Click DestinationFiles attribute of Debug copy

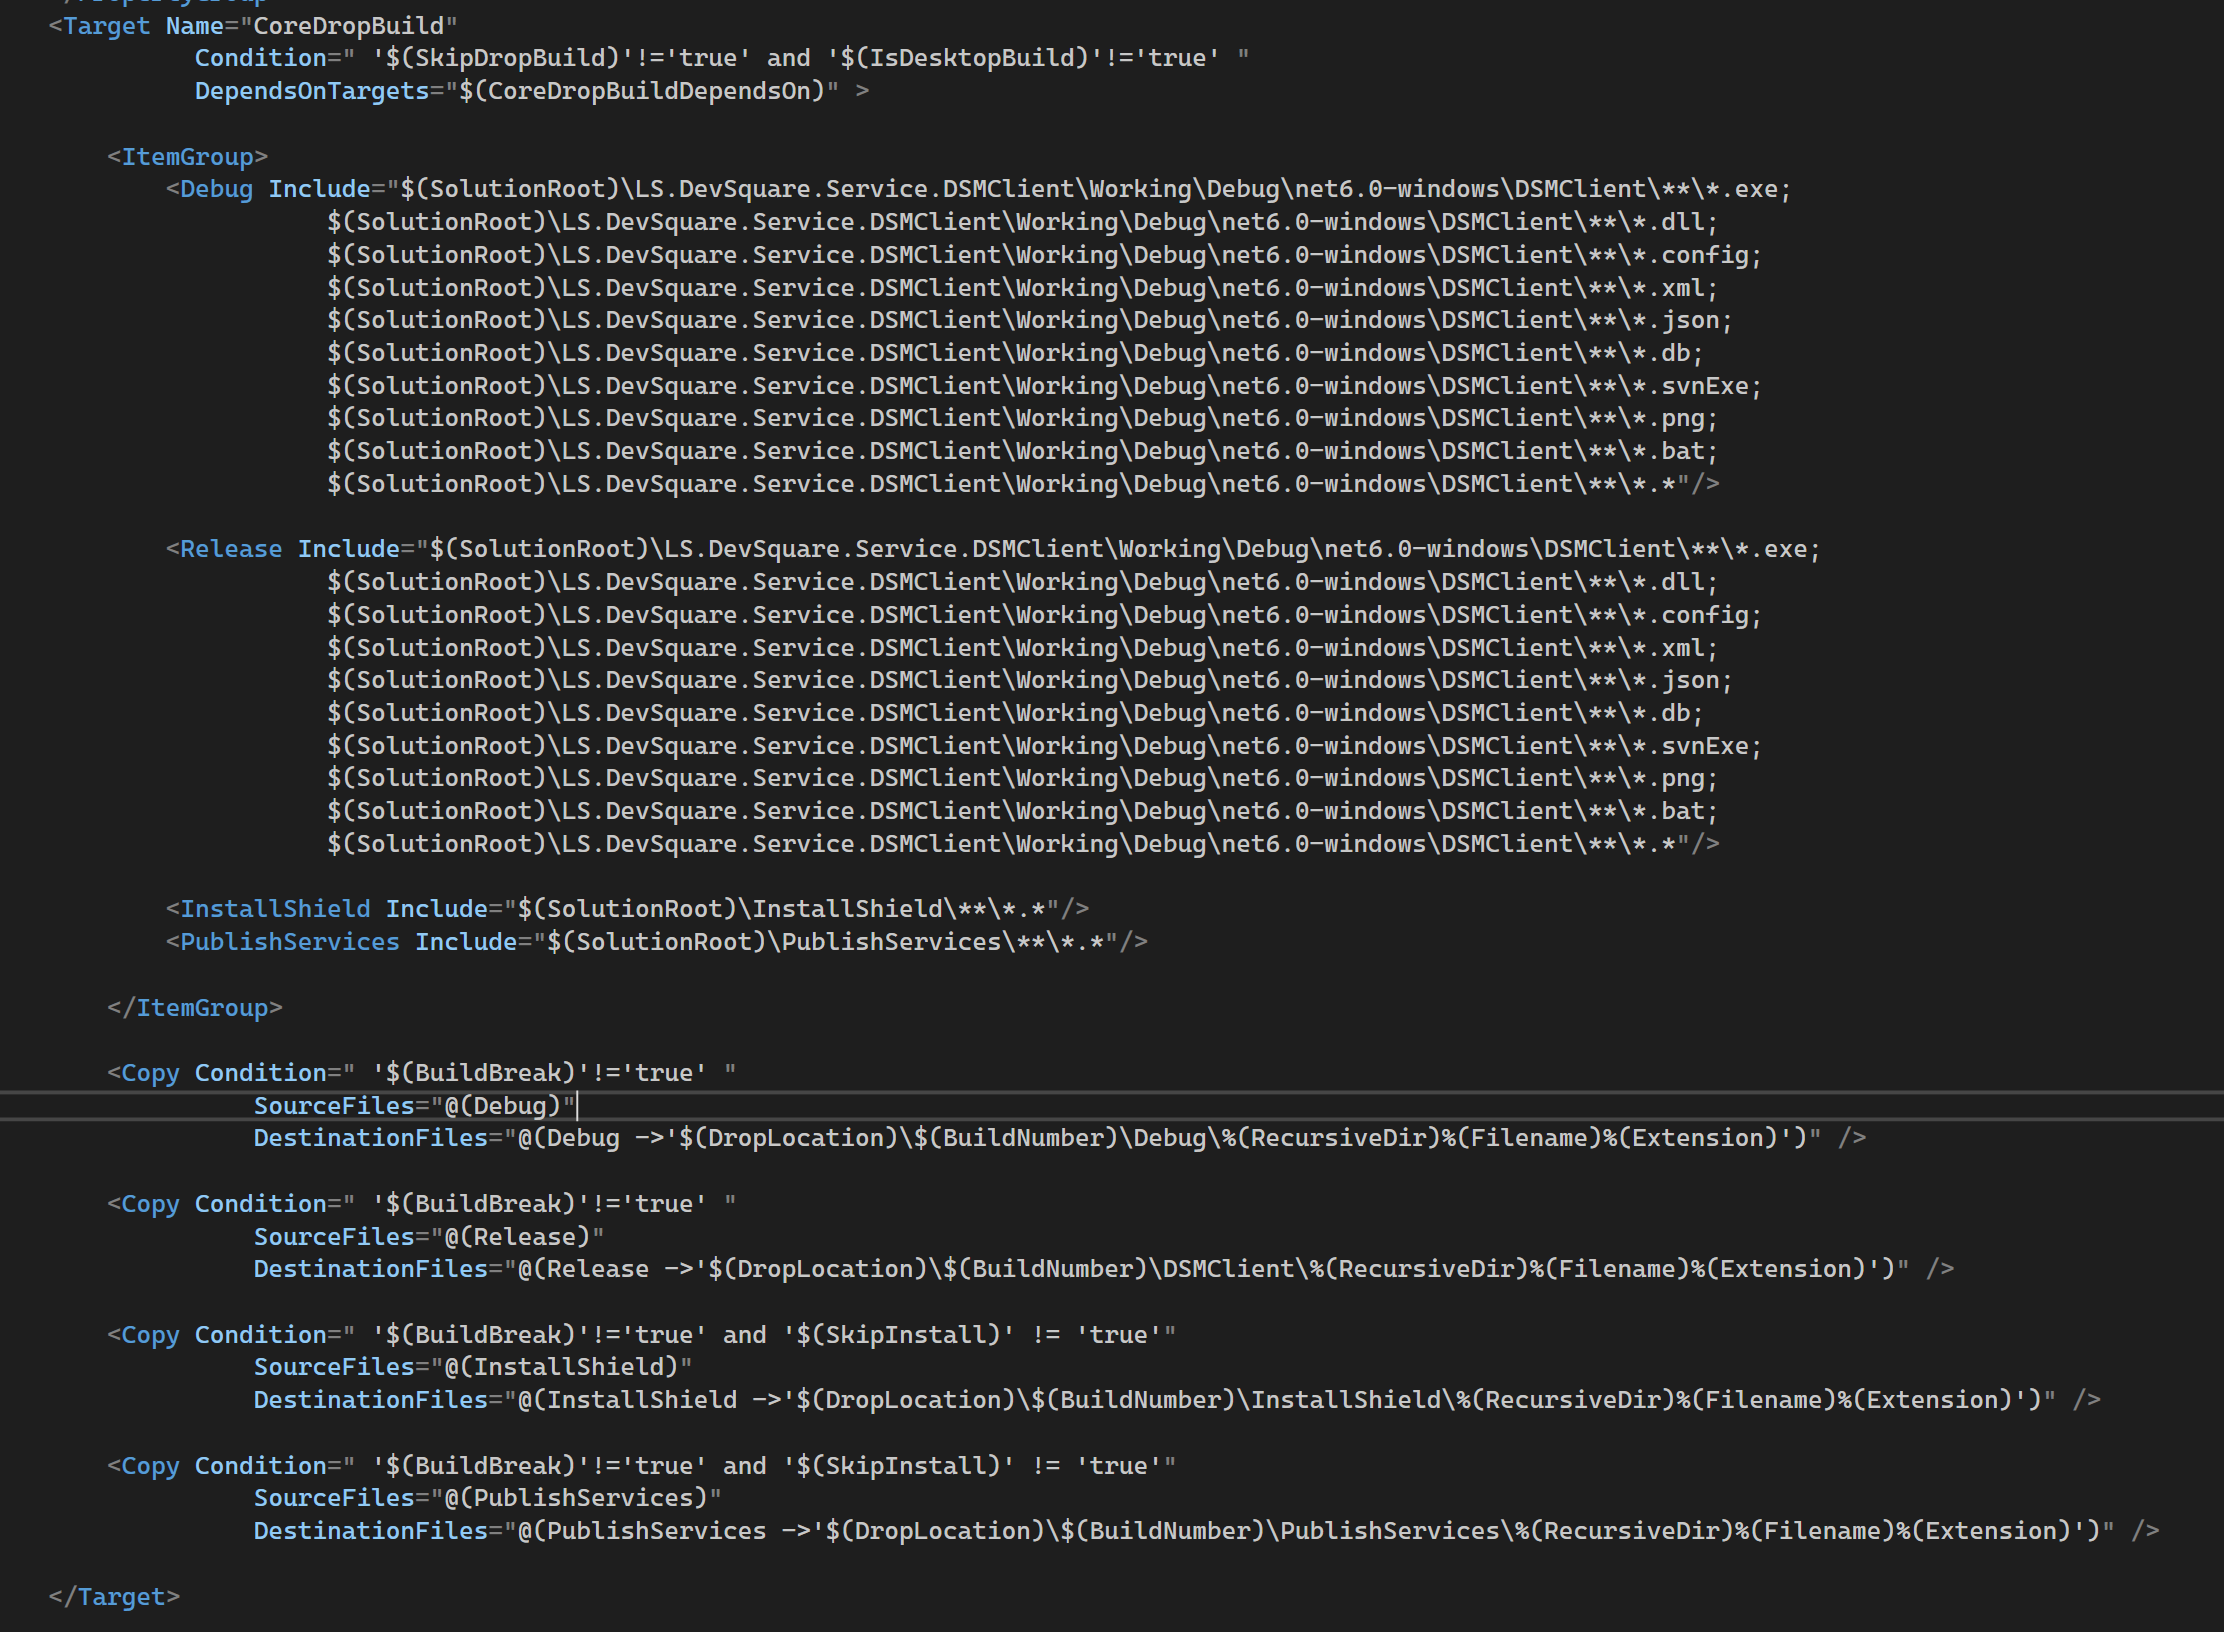point(370,1138)
